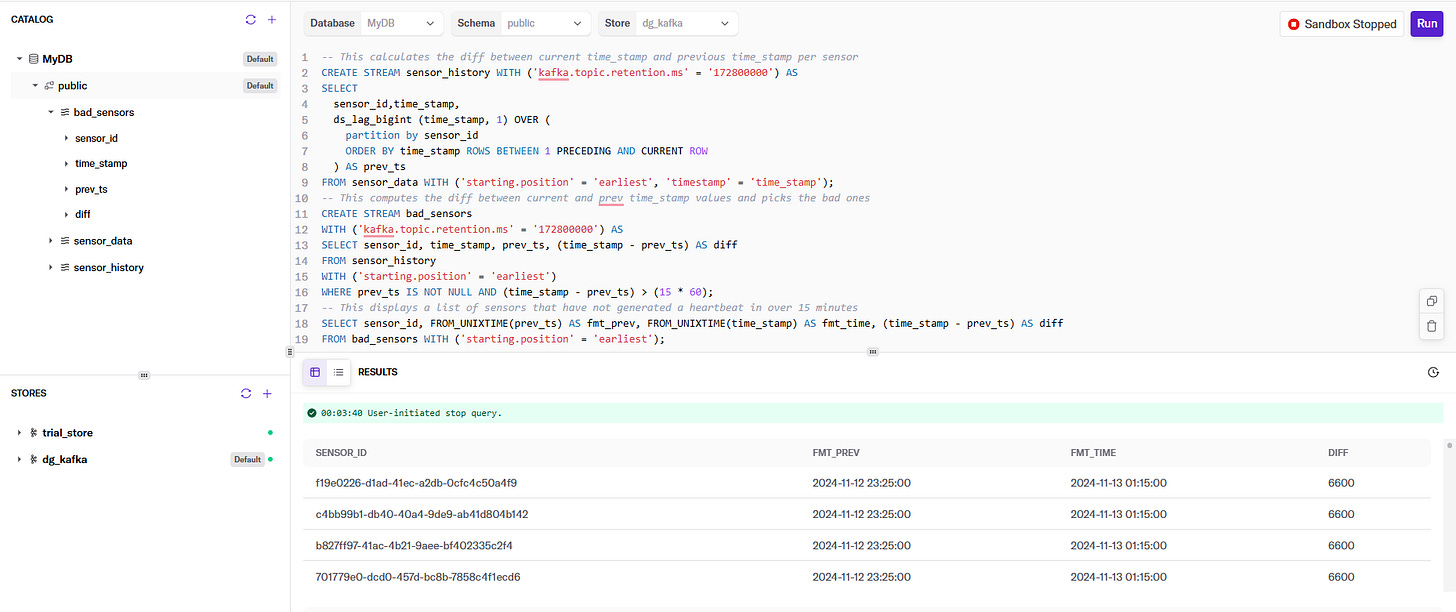The image size is (1456, 612).
Task: Refresh the Catalog panel
Action: point(251,19)
